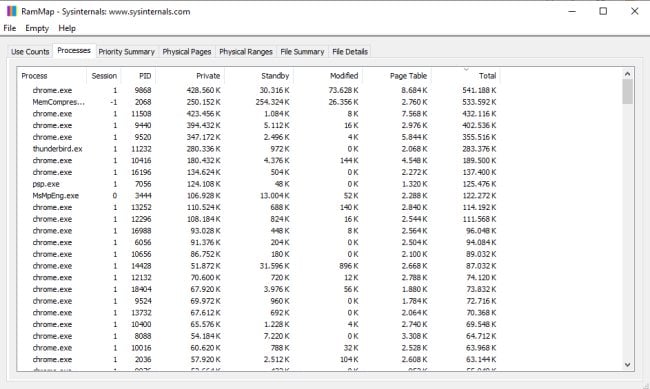
Task: Sort by the PID column header
Action: pyautogui.click(x=138, y=76)
